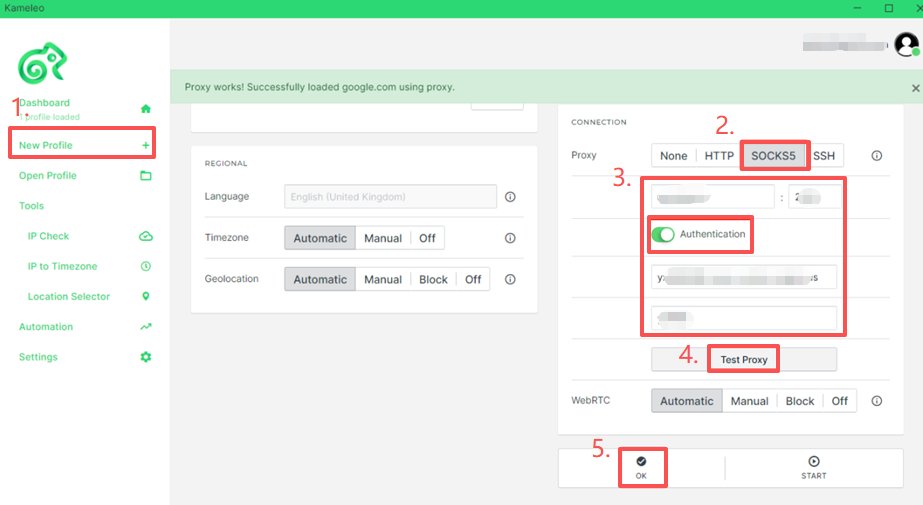
Task: Open IP Check cloud icon
Action: tap(146, 236)
